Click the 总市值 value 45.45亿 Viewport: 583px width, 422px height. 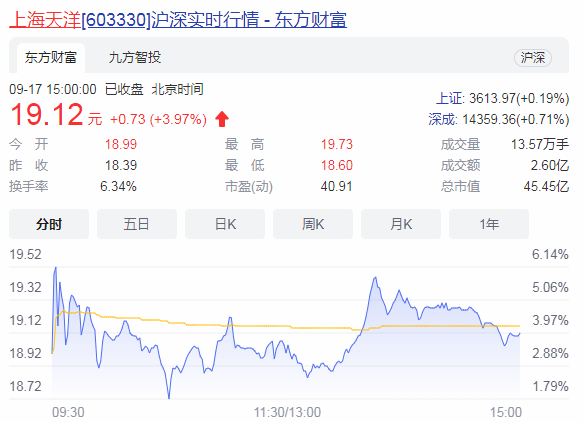pos(546,186)
